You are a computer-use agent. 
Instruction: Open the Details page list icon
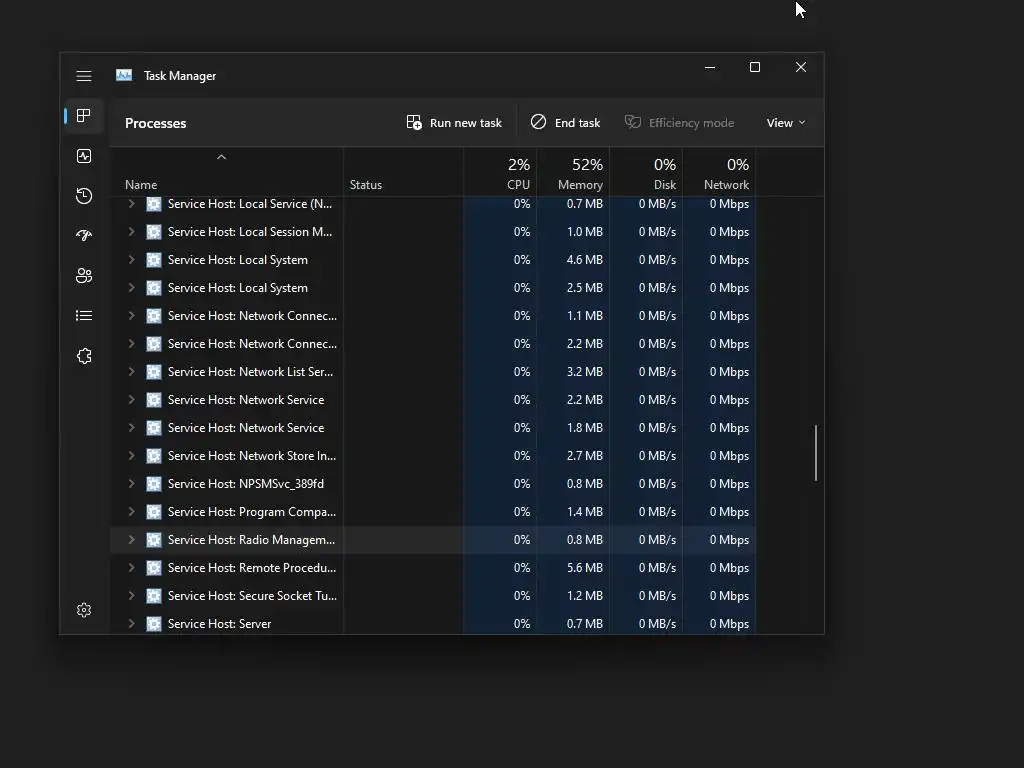(x=84, y=316)
